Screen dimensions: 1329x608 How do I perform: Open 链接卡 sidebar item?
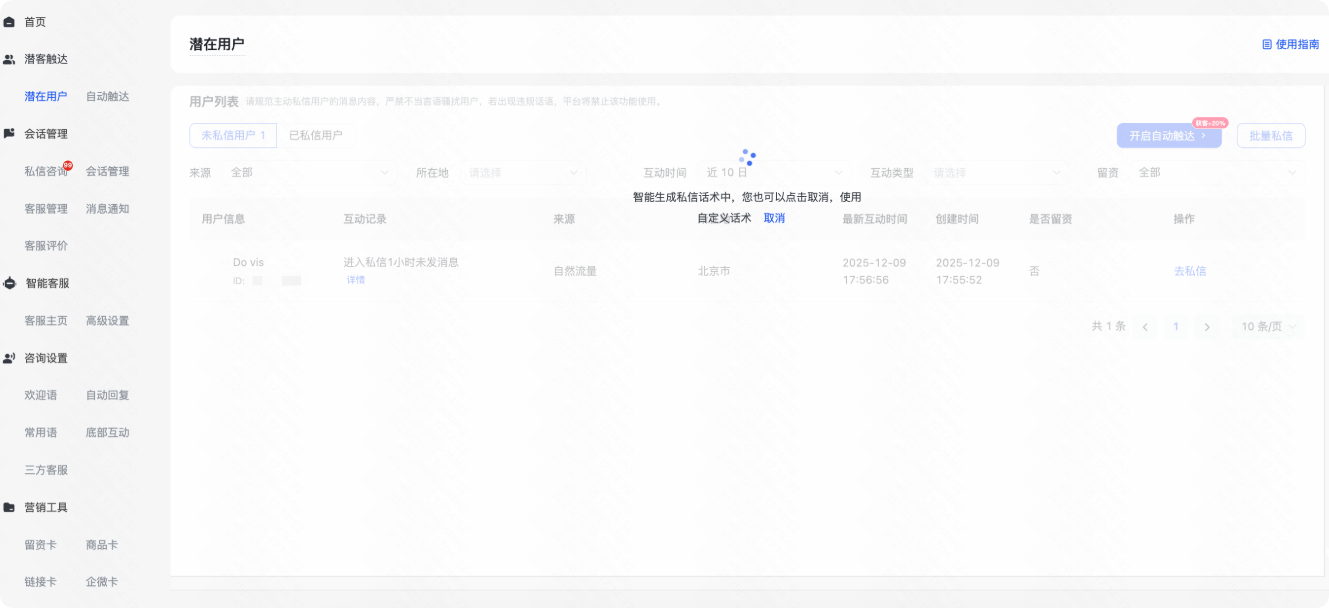[x=41, y=582]
